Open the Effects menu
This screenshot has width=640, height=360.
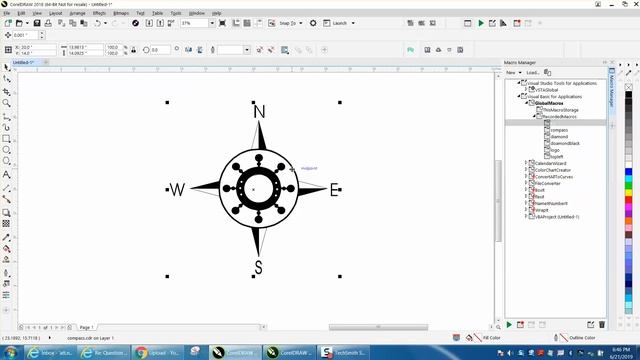click(x=99, y=13)
